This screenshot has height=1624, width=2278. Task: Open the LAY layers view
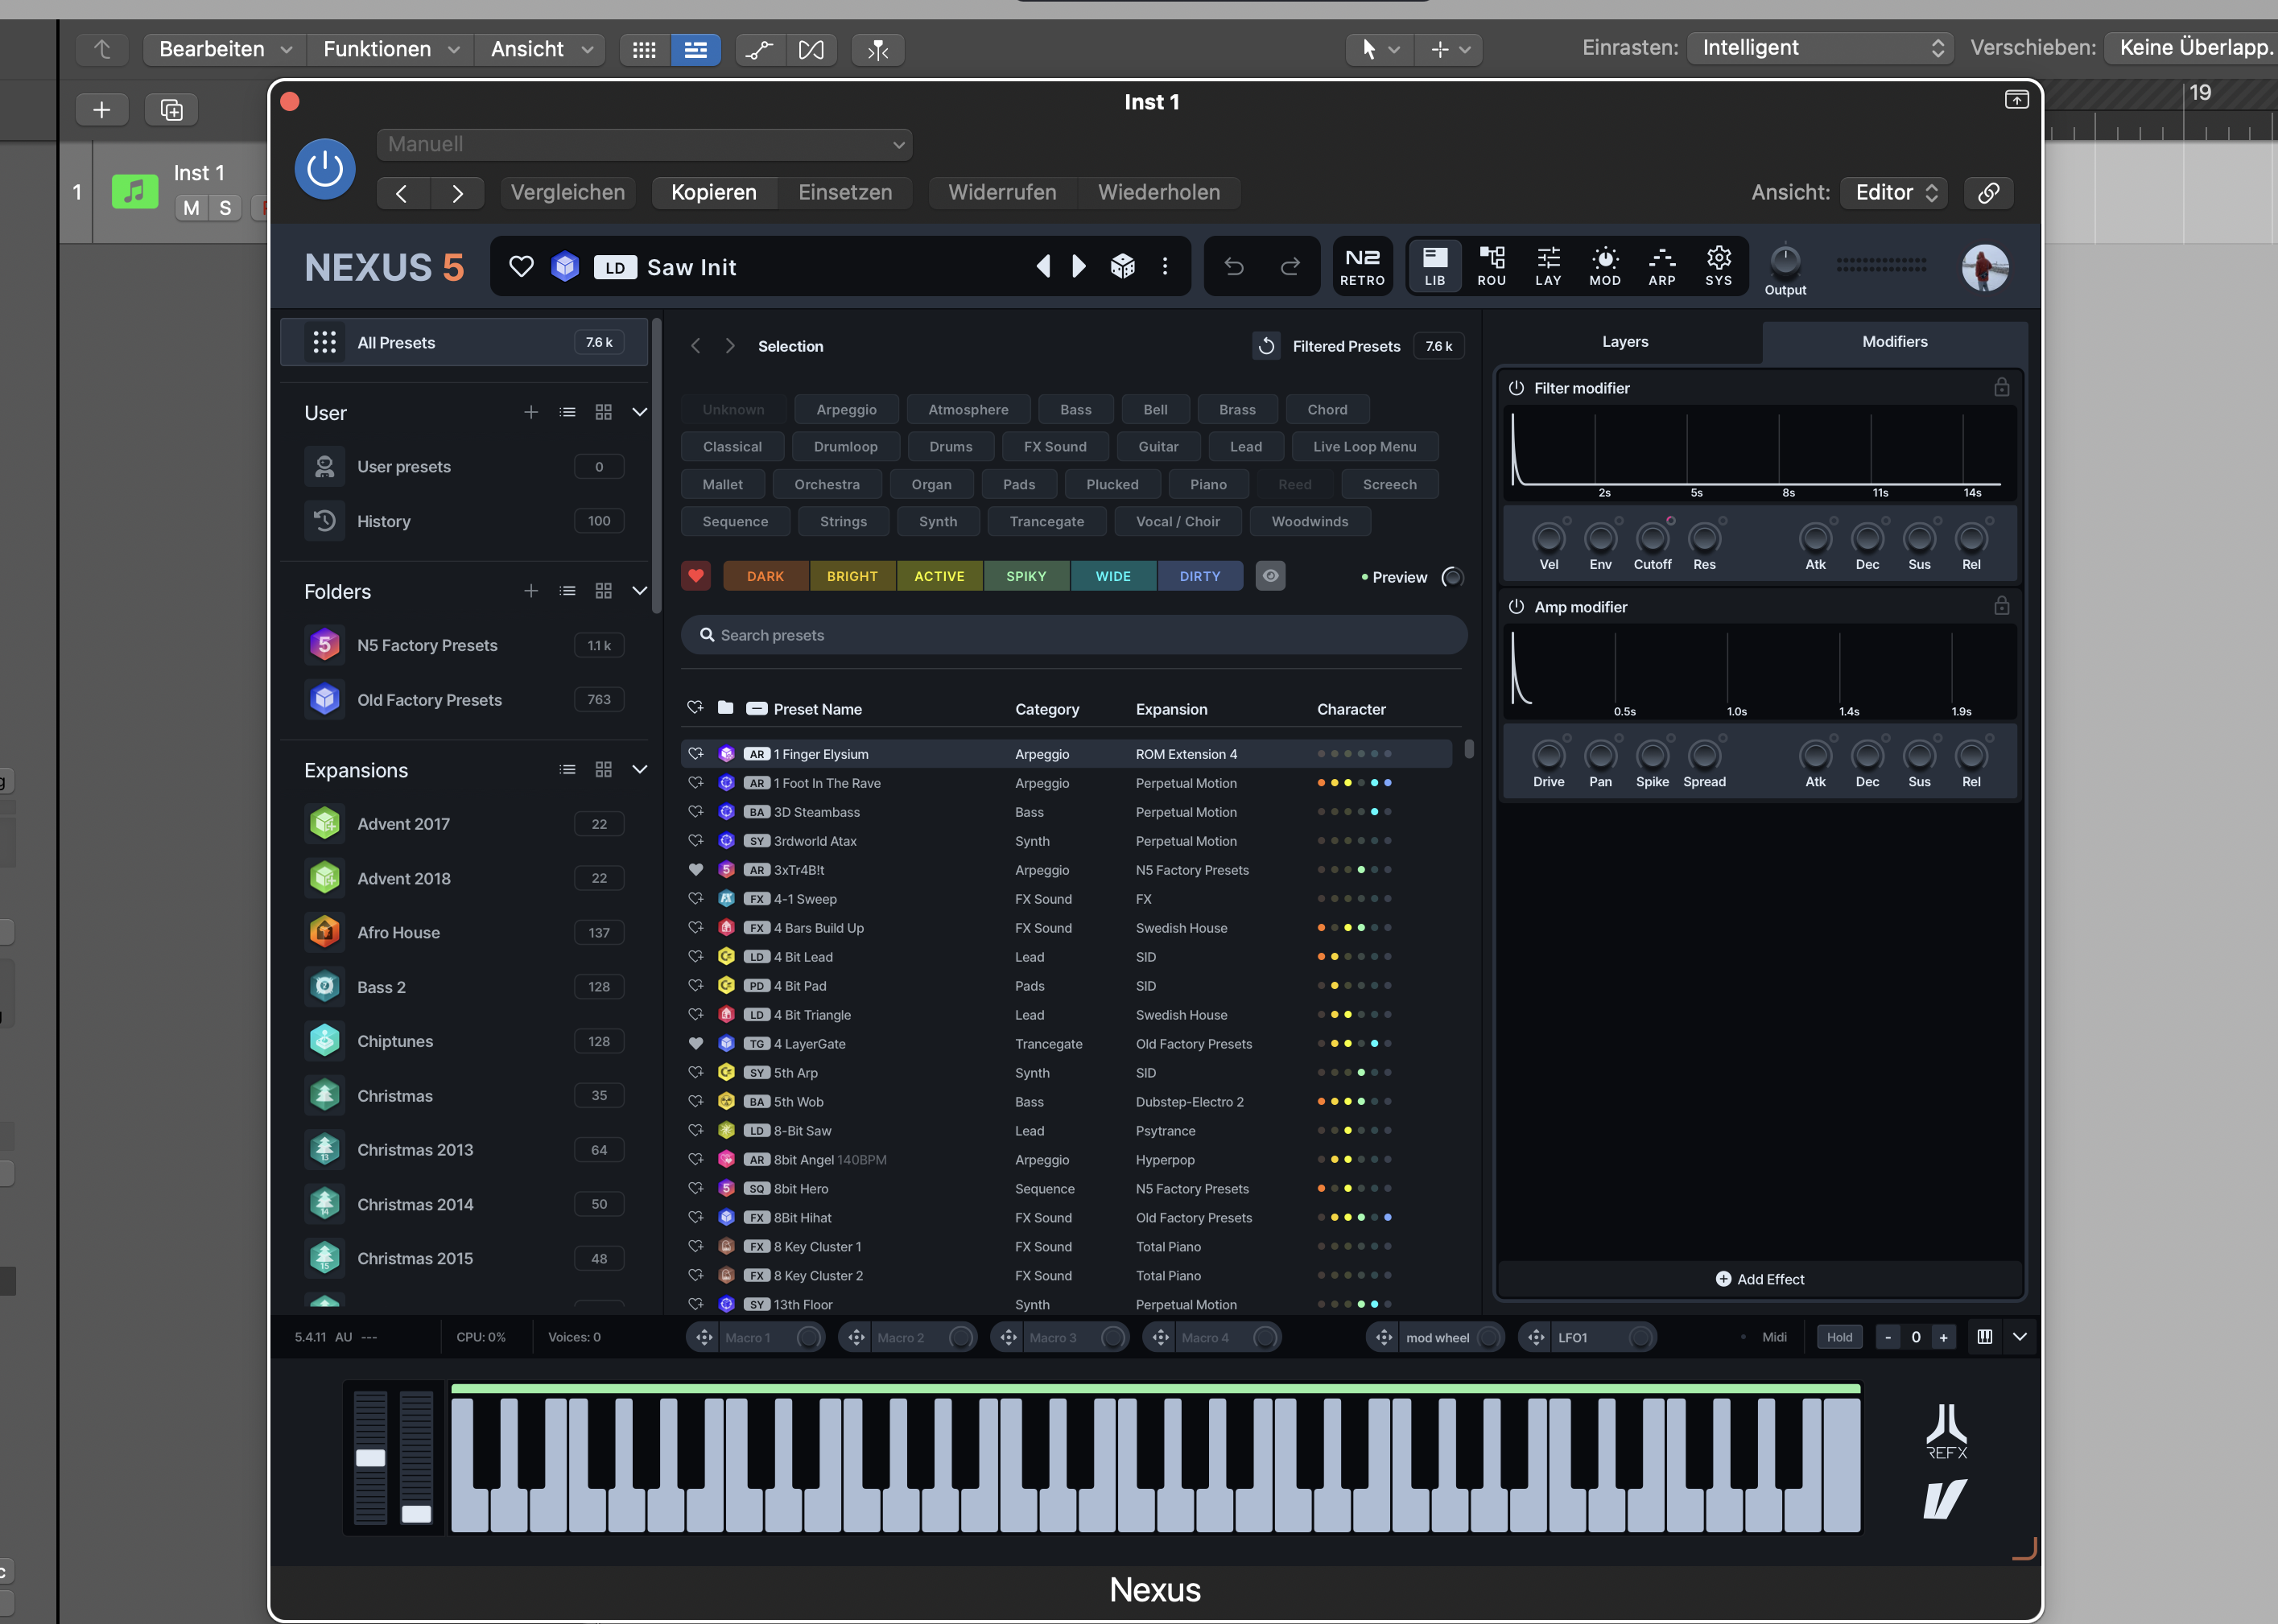pyautogui.click(x=1548, y=267)
